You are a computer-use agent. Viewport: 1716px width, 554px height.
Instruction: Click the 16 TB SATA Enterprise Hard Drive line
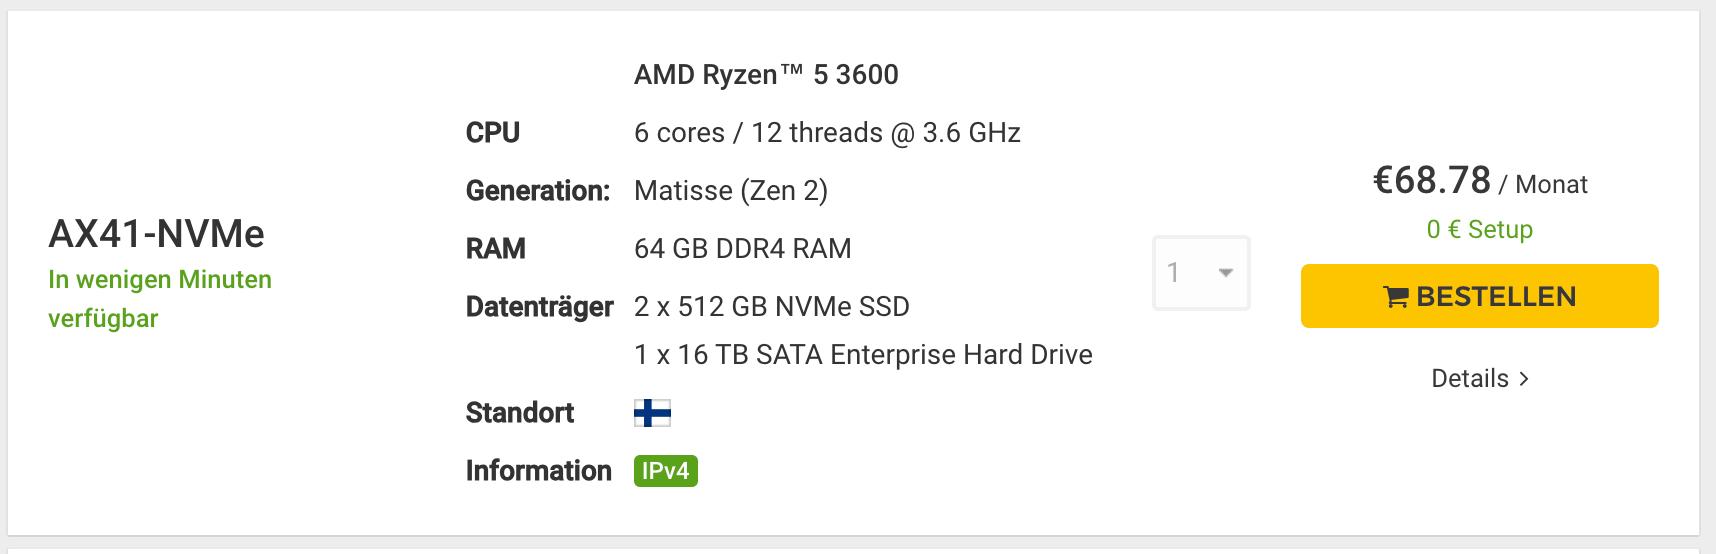point(863,354)
